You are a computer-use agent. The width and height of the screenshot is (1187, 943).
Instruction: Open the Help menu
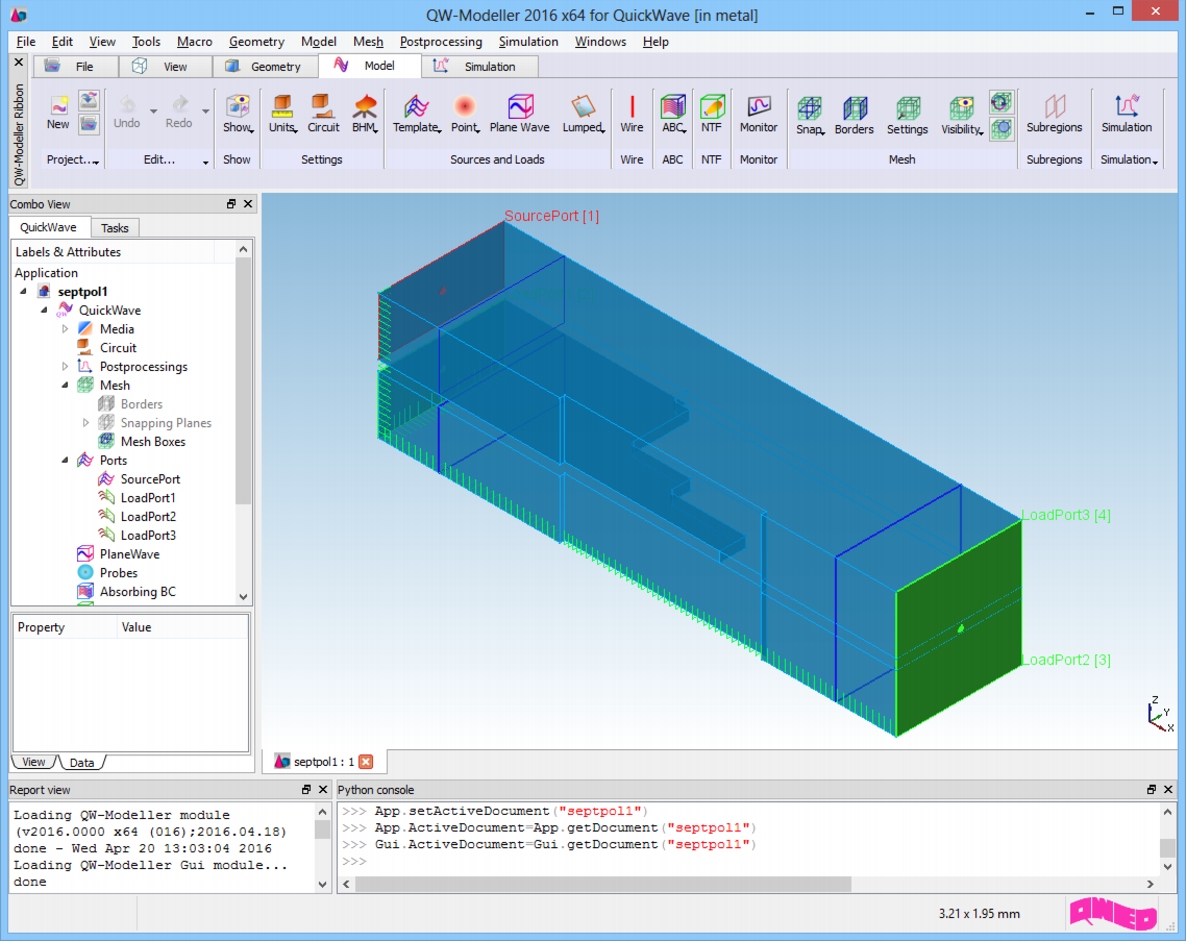pos(656,42)
